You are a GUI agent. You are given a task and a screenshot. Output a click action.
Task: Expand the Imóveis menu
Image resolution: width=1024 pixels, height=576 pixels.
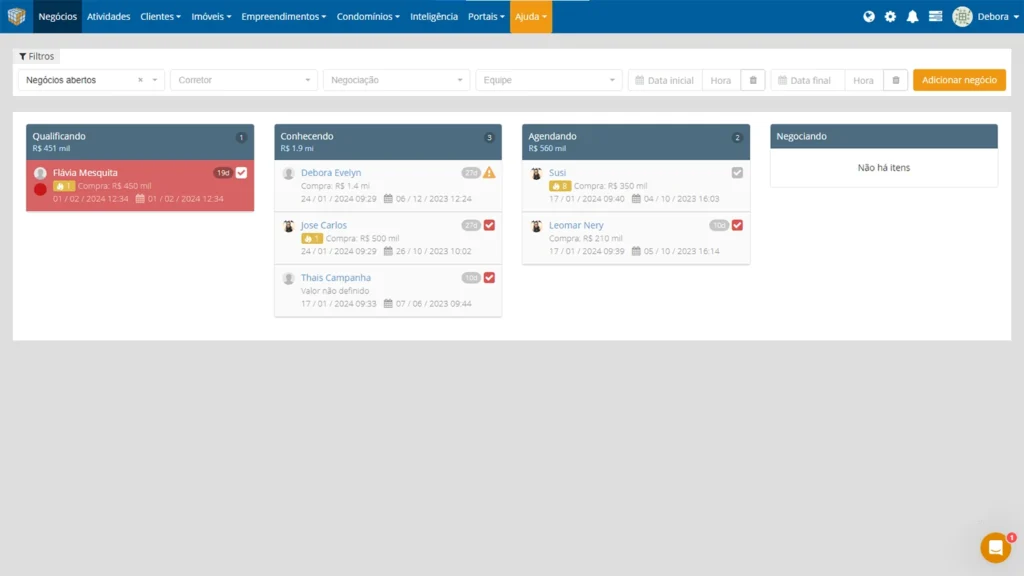pos(211,16)
